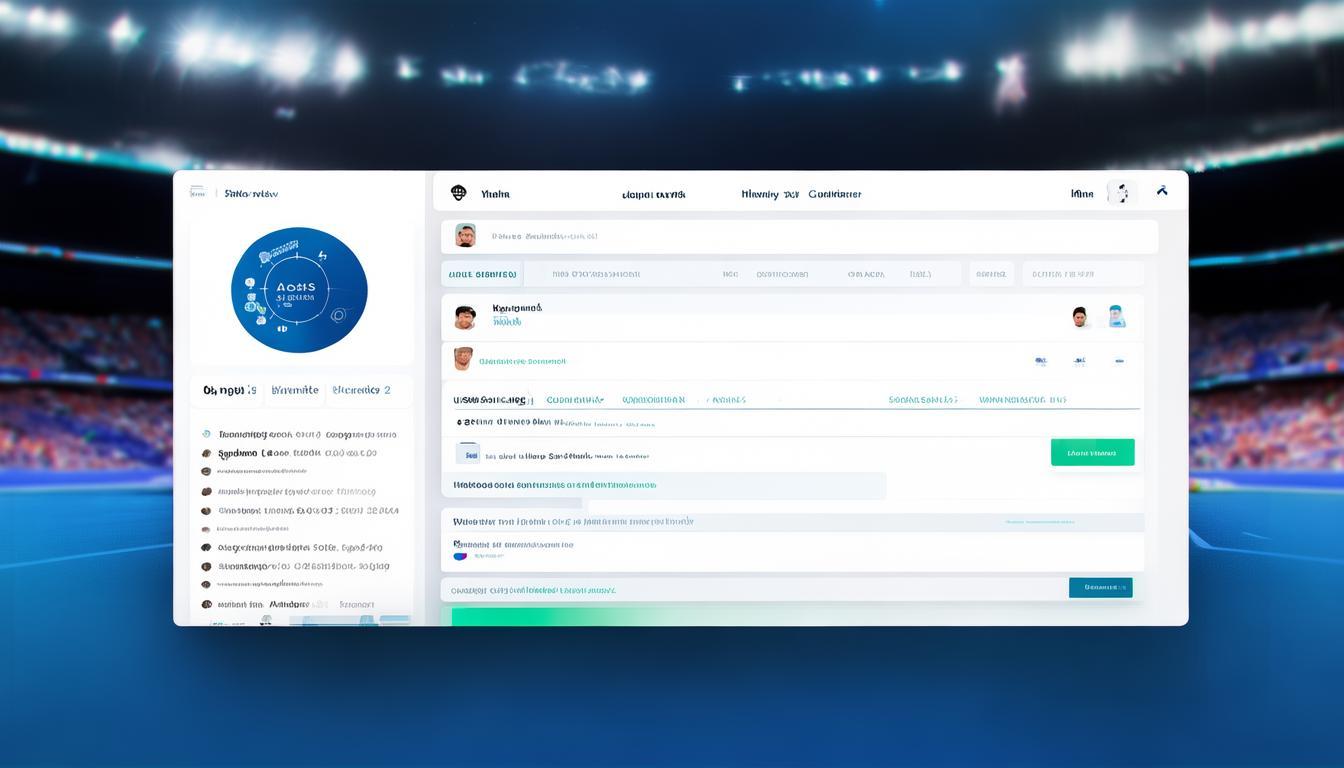Click the blue bottle icon in second row
The height and width of the screenshot is (768, 1344).
(x=1116, y=317)
